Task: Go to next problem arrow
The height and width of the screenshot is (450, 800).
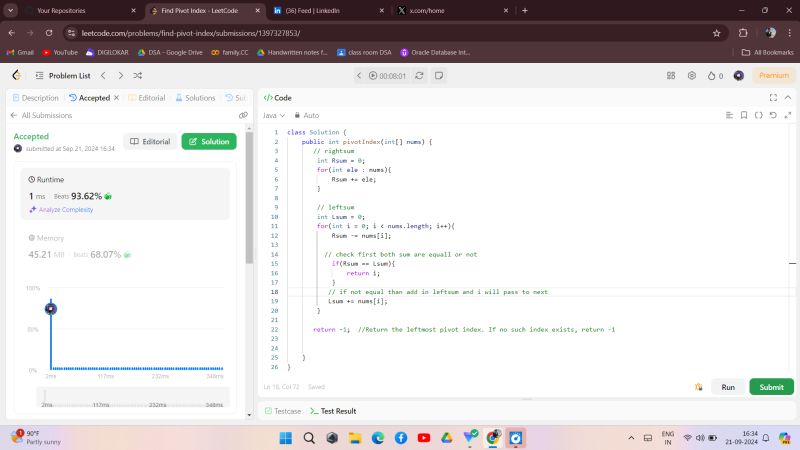Action: (120, 76)
